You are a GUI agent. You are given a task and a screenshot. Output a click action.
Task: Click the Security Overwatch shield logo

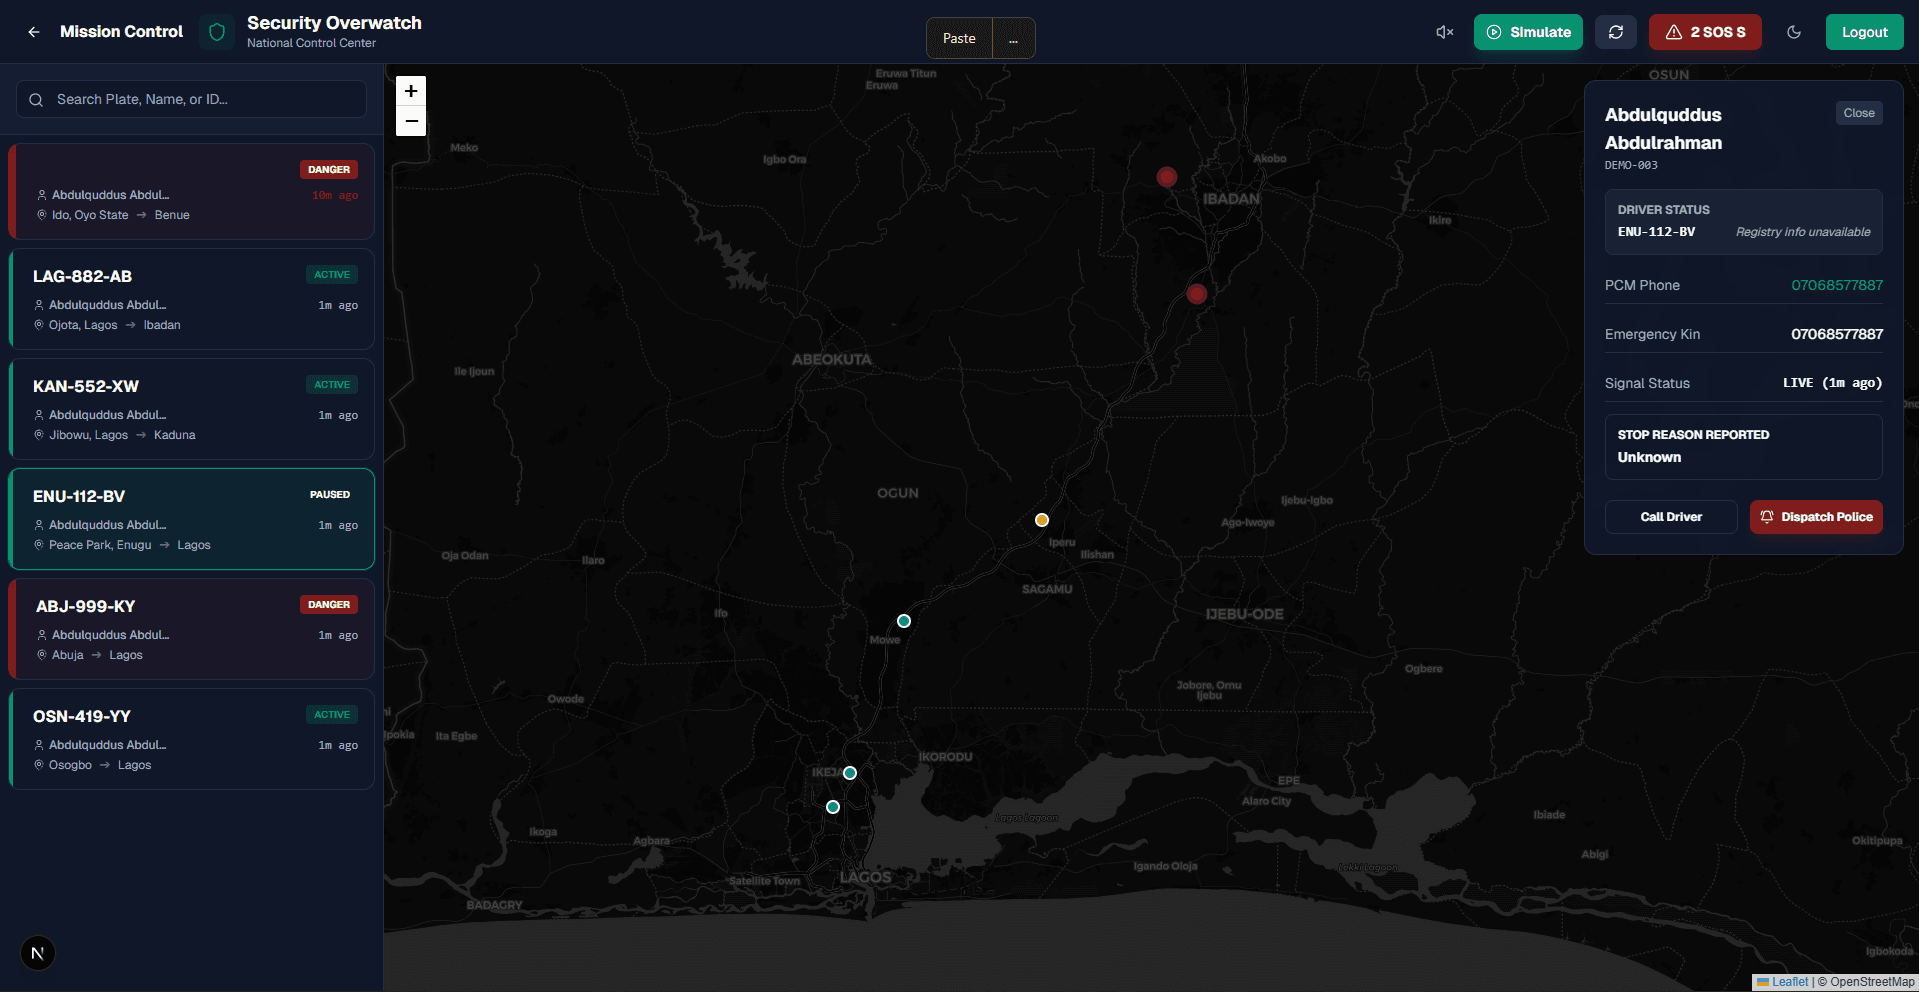[x=217, y=32]
